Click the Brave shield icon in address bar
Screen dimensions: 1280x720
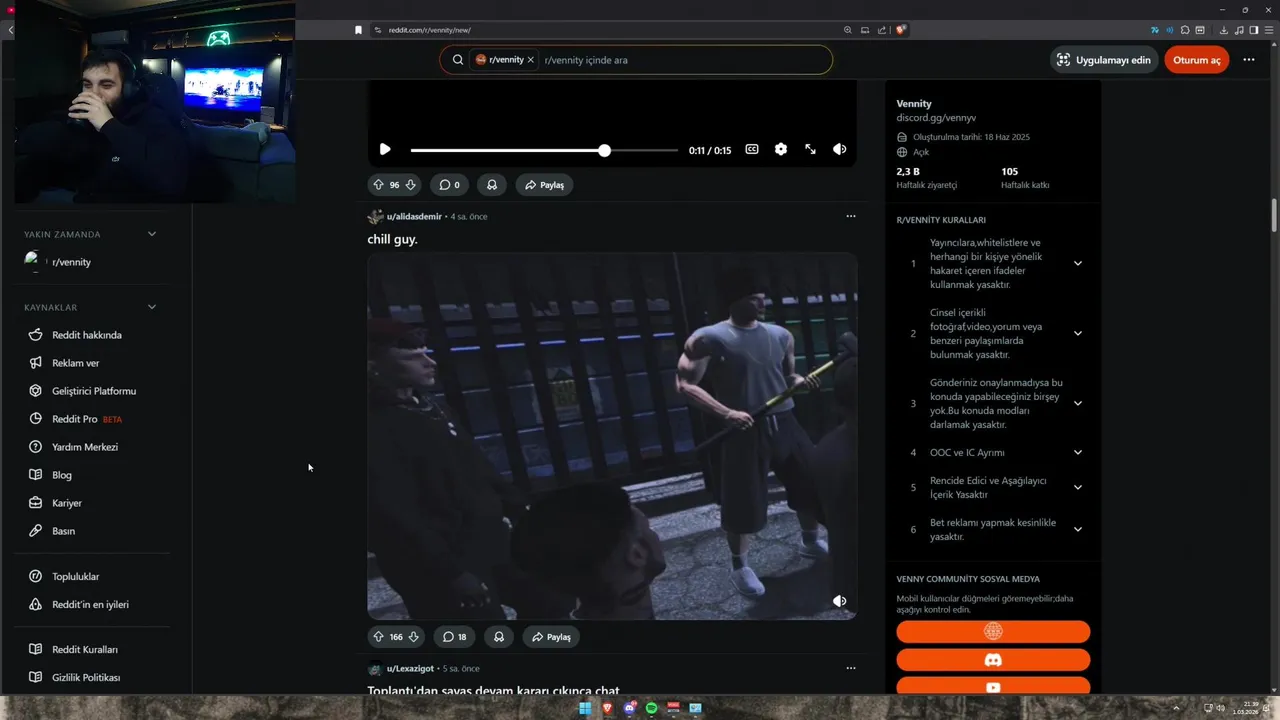tap(901, 30)
